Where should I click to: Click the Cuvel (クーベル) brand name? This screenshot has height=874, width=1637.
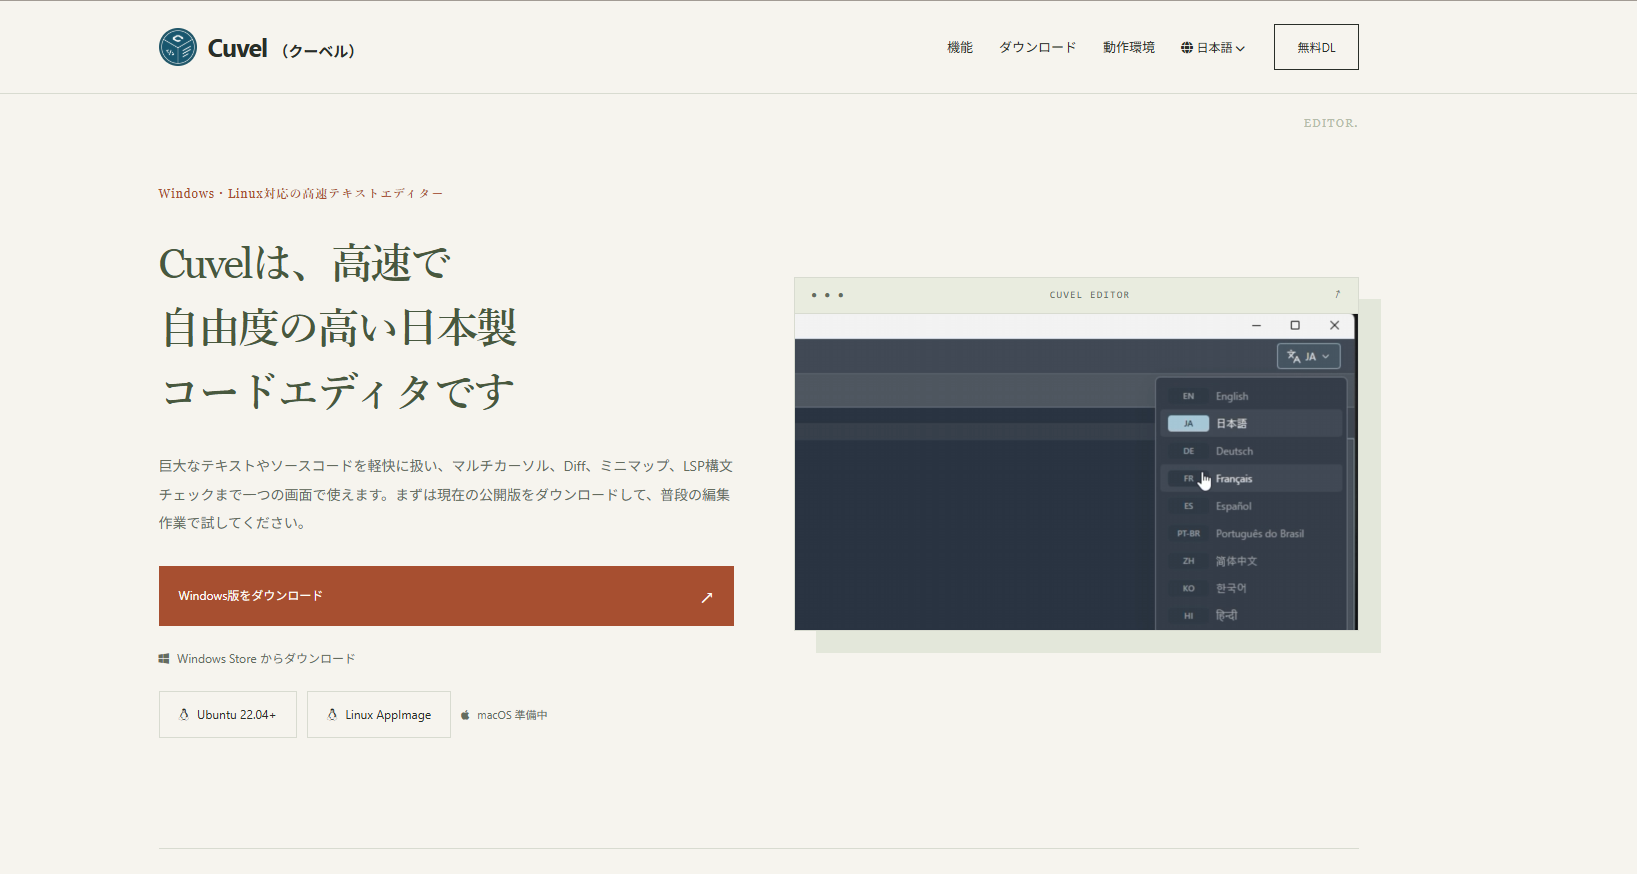(281, 48)
